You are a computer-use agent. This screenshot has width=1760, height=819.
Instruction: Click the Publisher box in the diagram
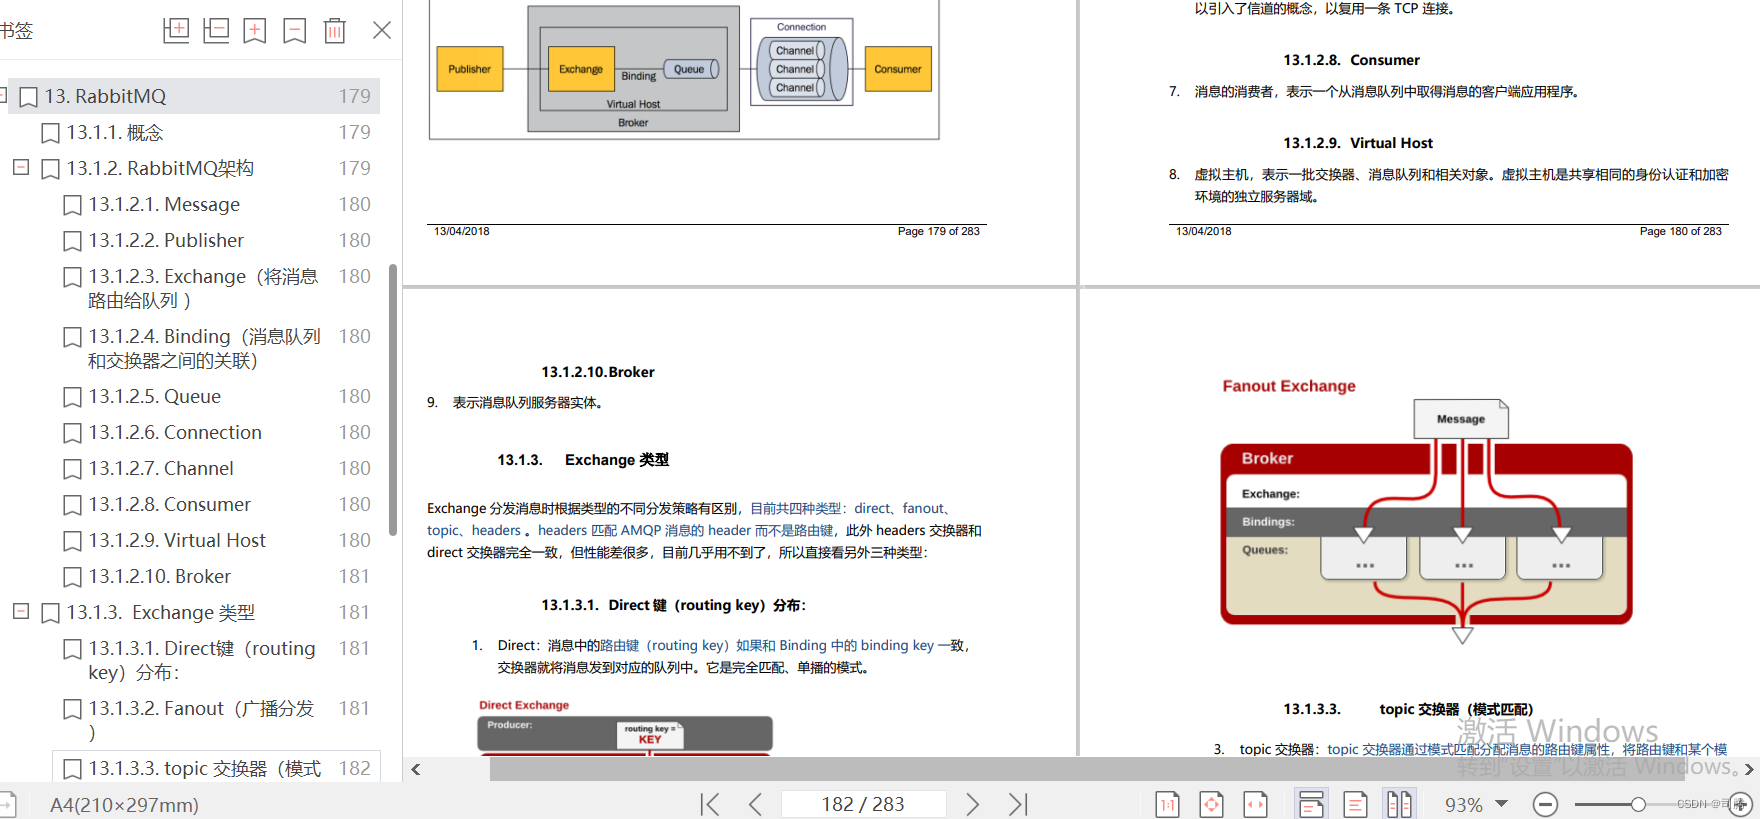click(x=470, y=69)
